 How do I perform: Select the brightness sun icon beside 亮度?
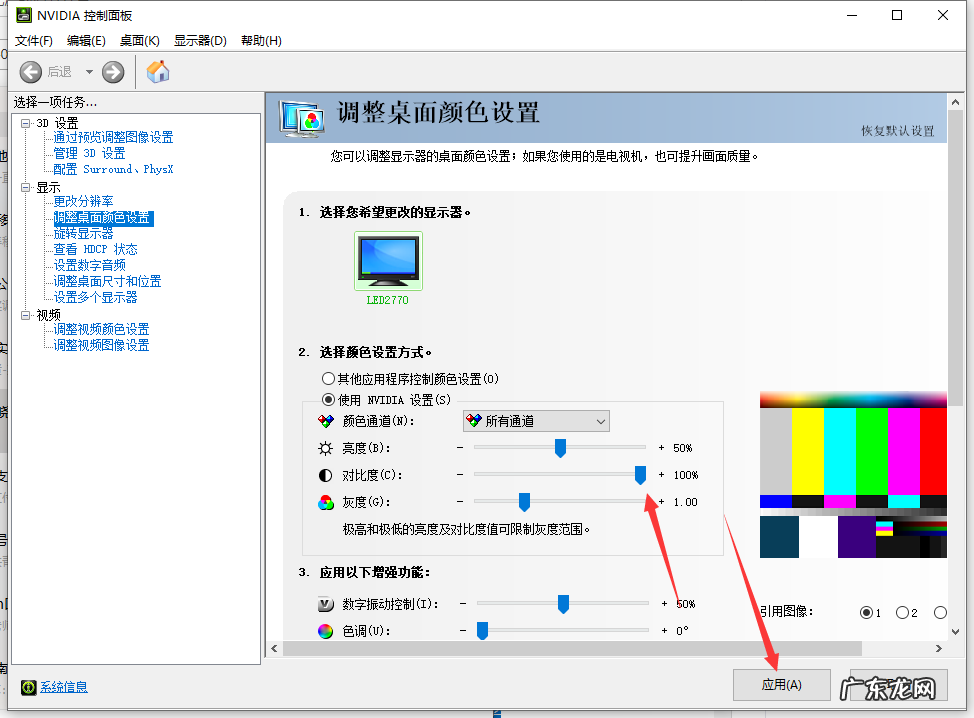point(325,447)
